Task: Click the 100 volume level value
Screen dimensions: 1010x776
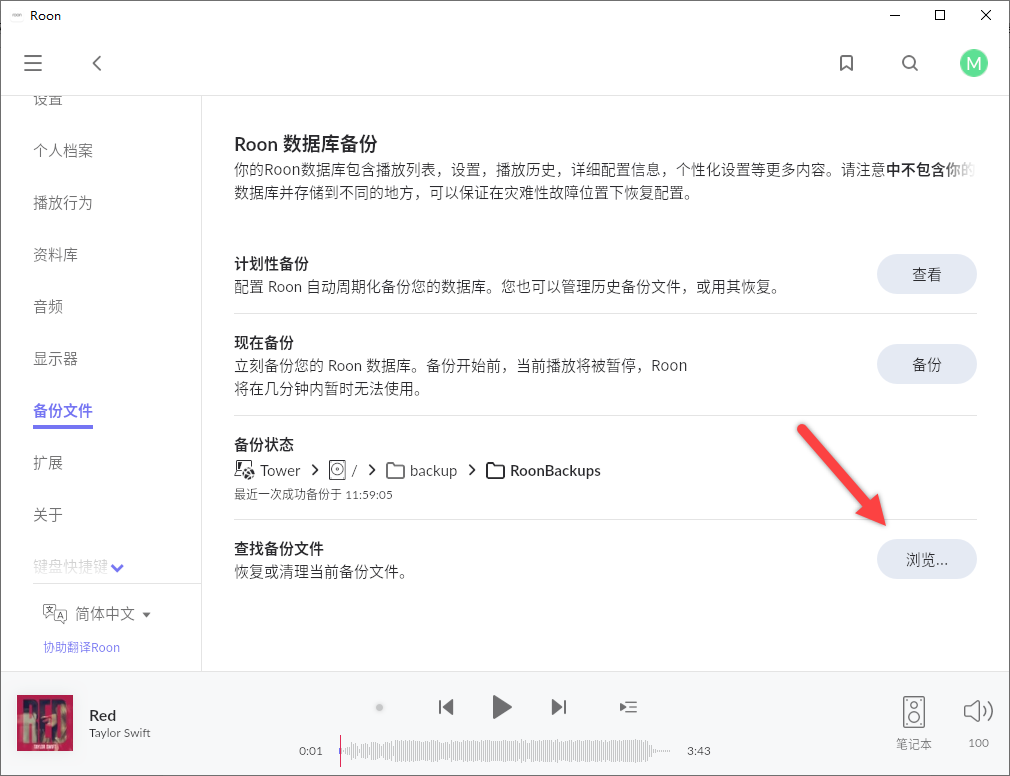Action: coord(978,743)
